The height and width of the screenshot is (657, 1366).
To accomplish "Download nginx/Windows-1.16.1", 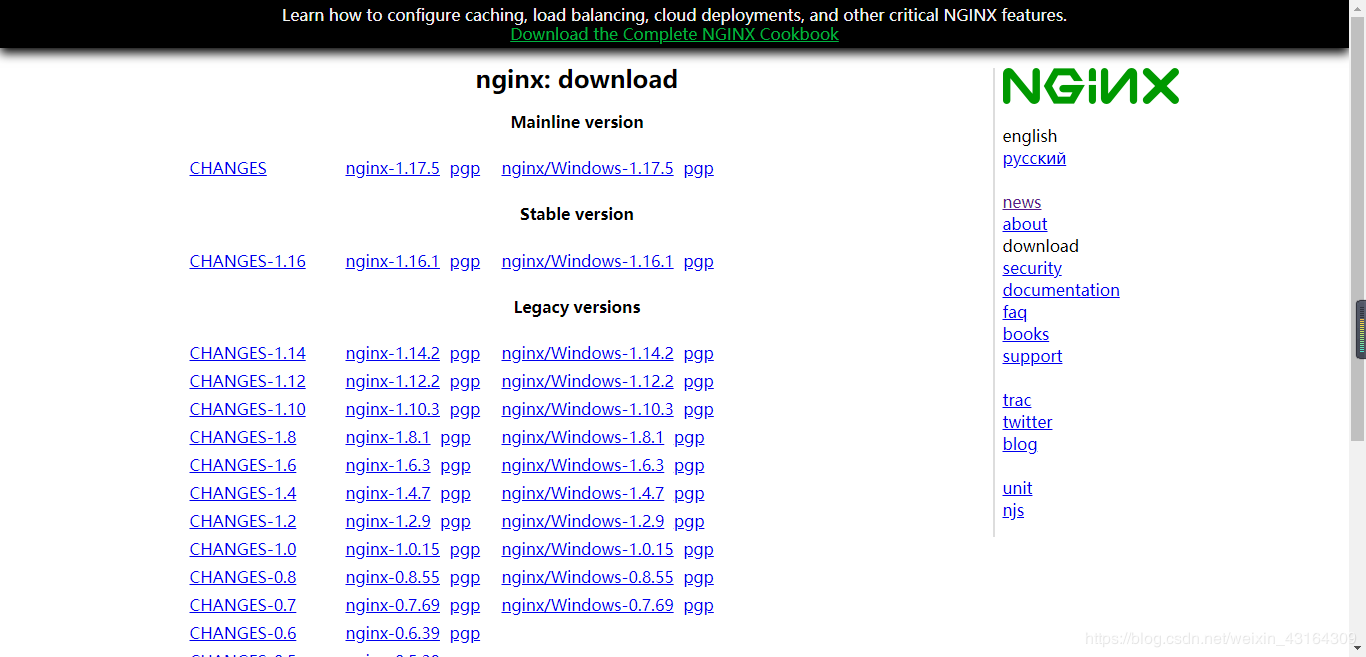I will 587,261.
